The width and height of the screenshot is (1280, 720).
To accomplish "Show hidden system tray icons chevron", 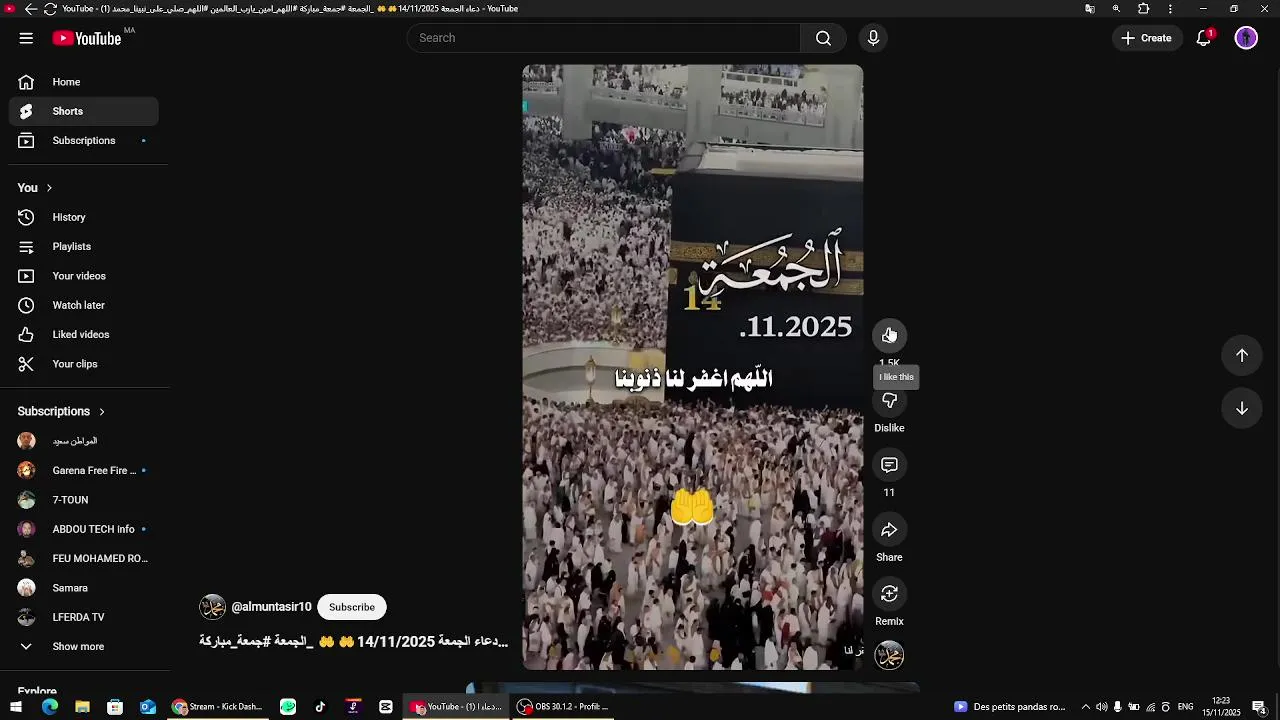I will pyautogui.click(x=1084, y=707).
